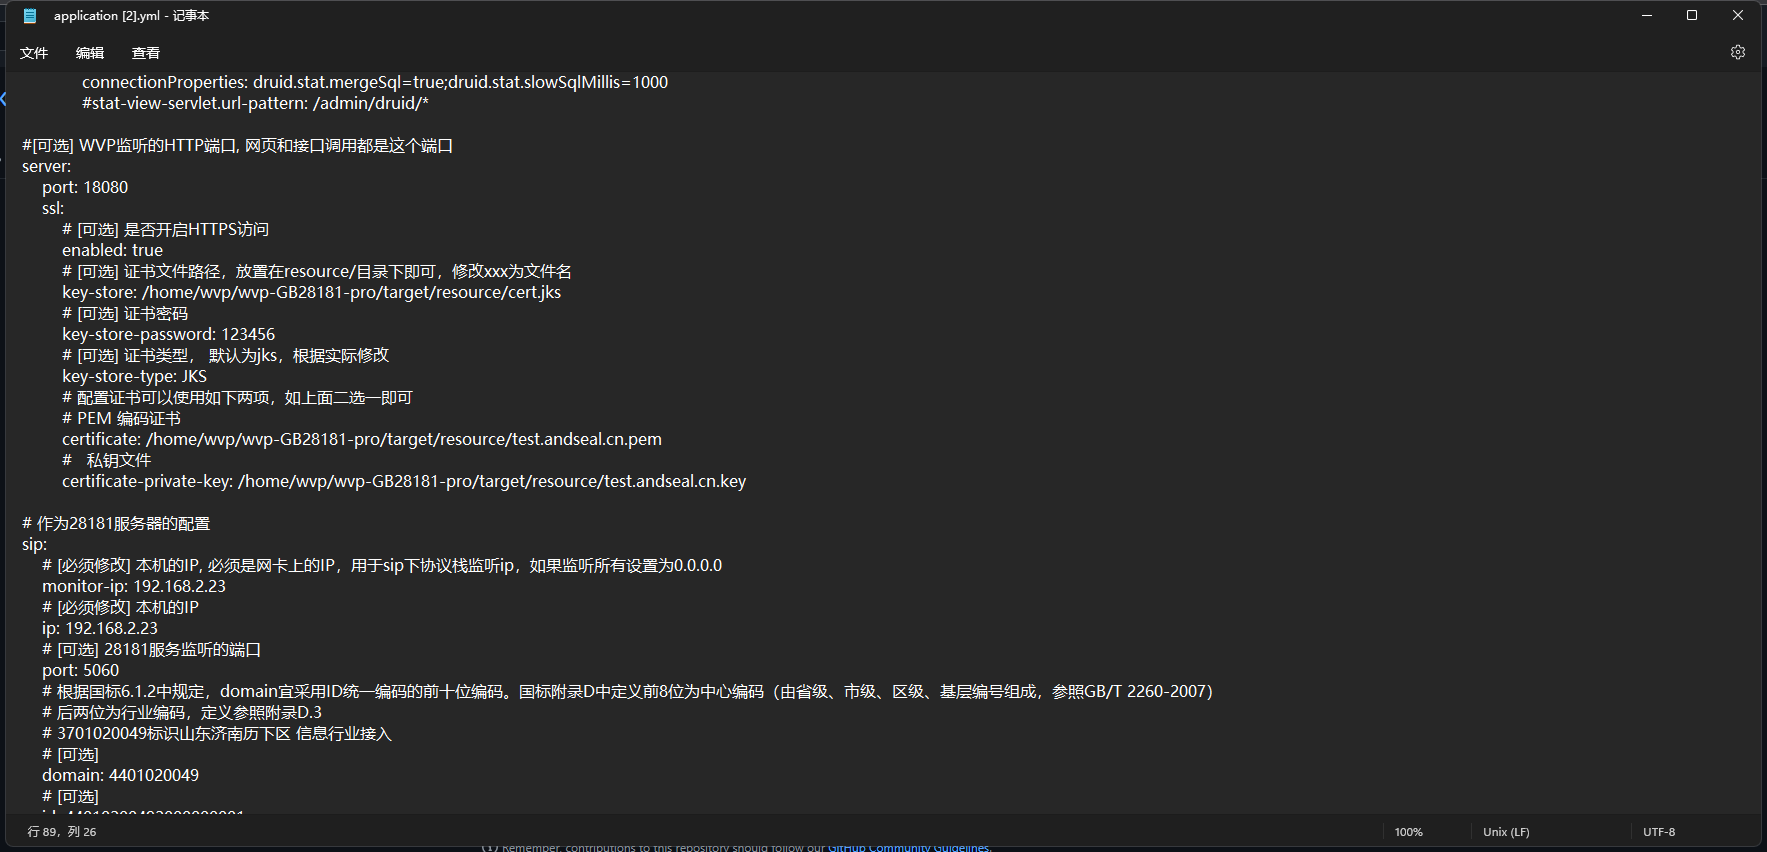Click the Unix (LF) line ending indicator
1767x852 pixels.
[1506, 832]
